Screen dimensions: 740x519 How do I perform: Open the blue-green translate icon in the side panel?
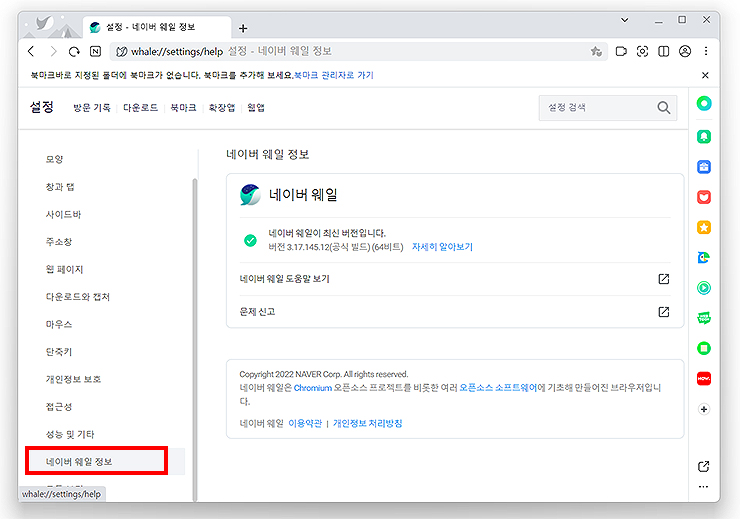pos(704,258)
